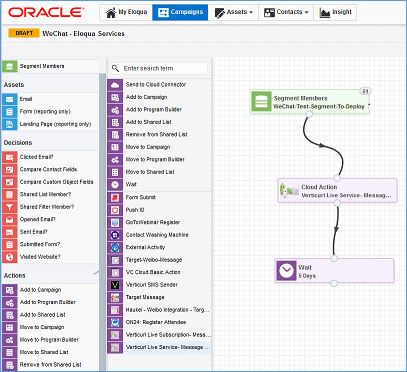Select the Shared Filter Member? funnel icon

(x=9, y=207)
